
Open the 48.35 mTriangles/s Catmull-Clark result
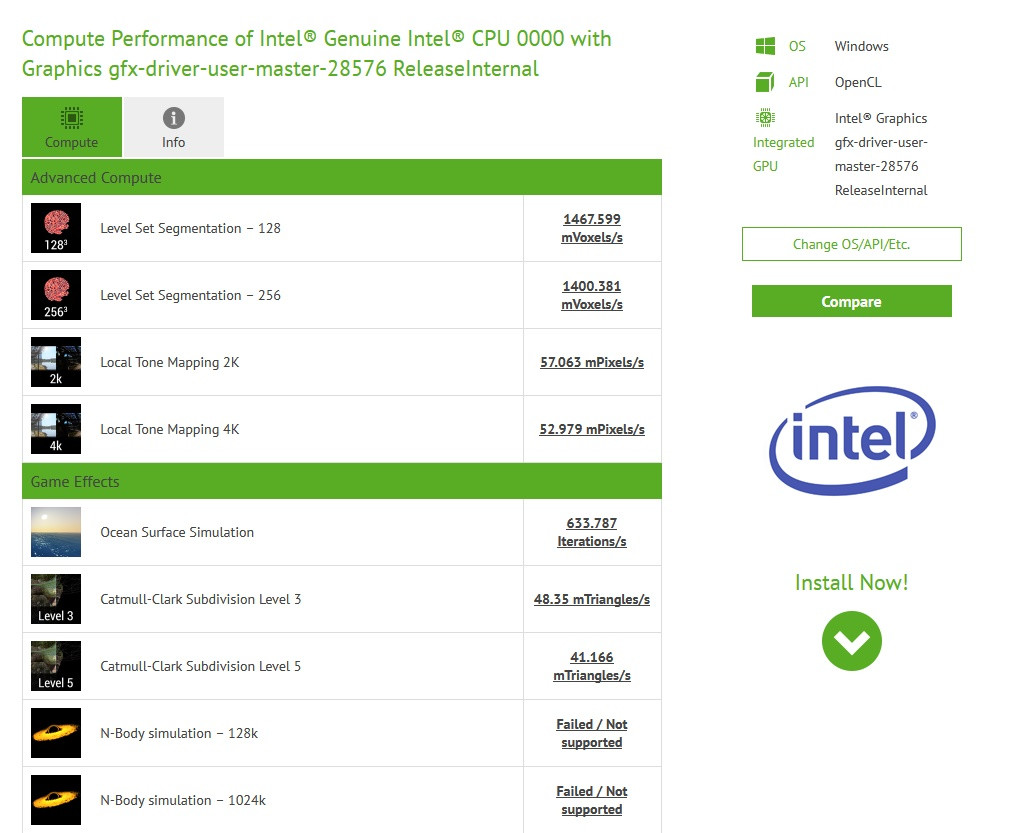(592, 598)
